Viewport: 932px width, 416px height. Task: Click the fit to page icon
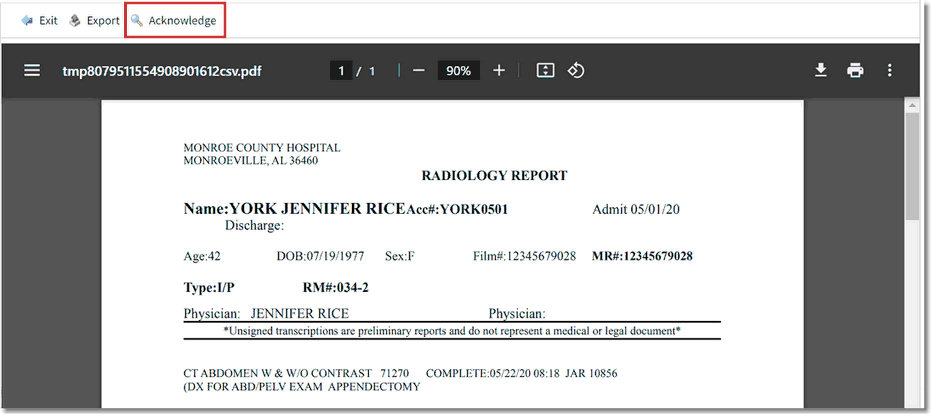click(545, 71)
